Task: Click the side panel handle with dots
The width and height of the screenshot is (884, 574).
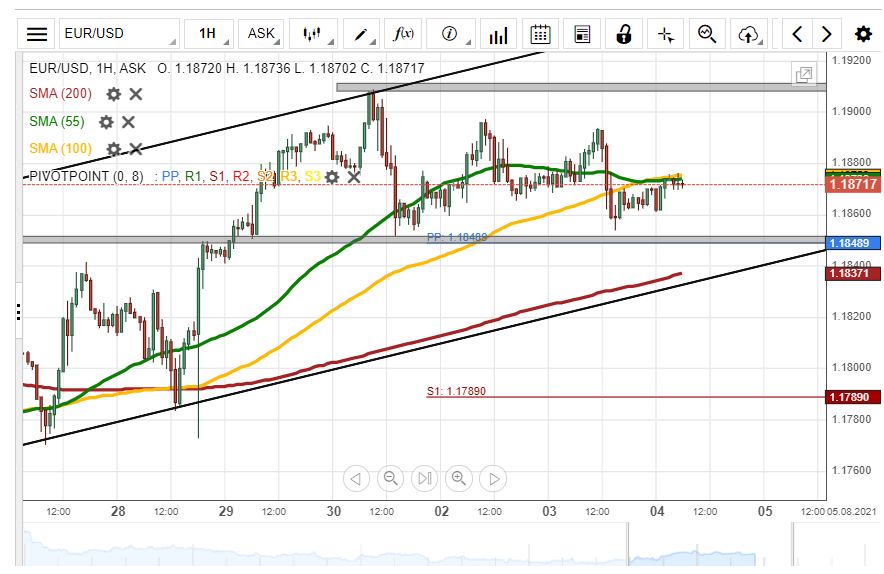Action: pos(19,312)
